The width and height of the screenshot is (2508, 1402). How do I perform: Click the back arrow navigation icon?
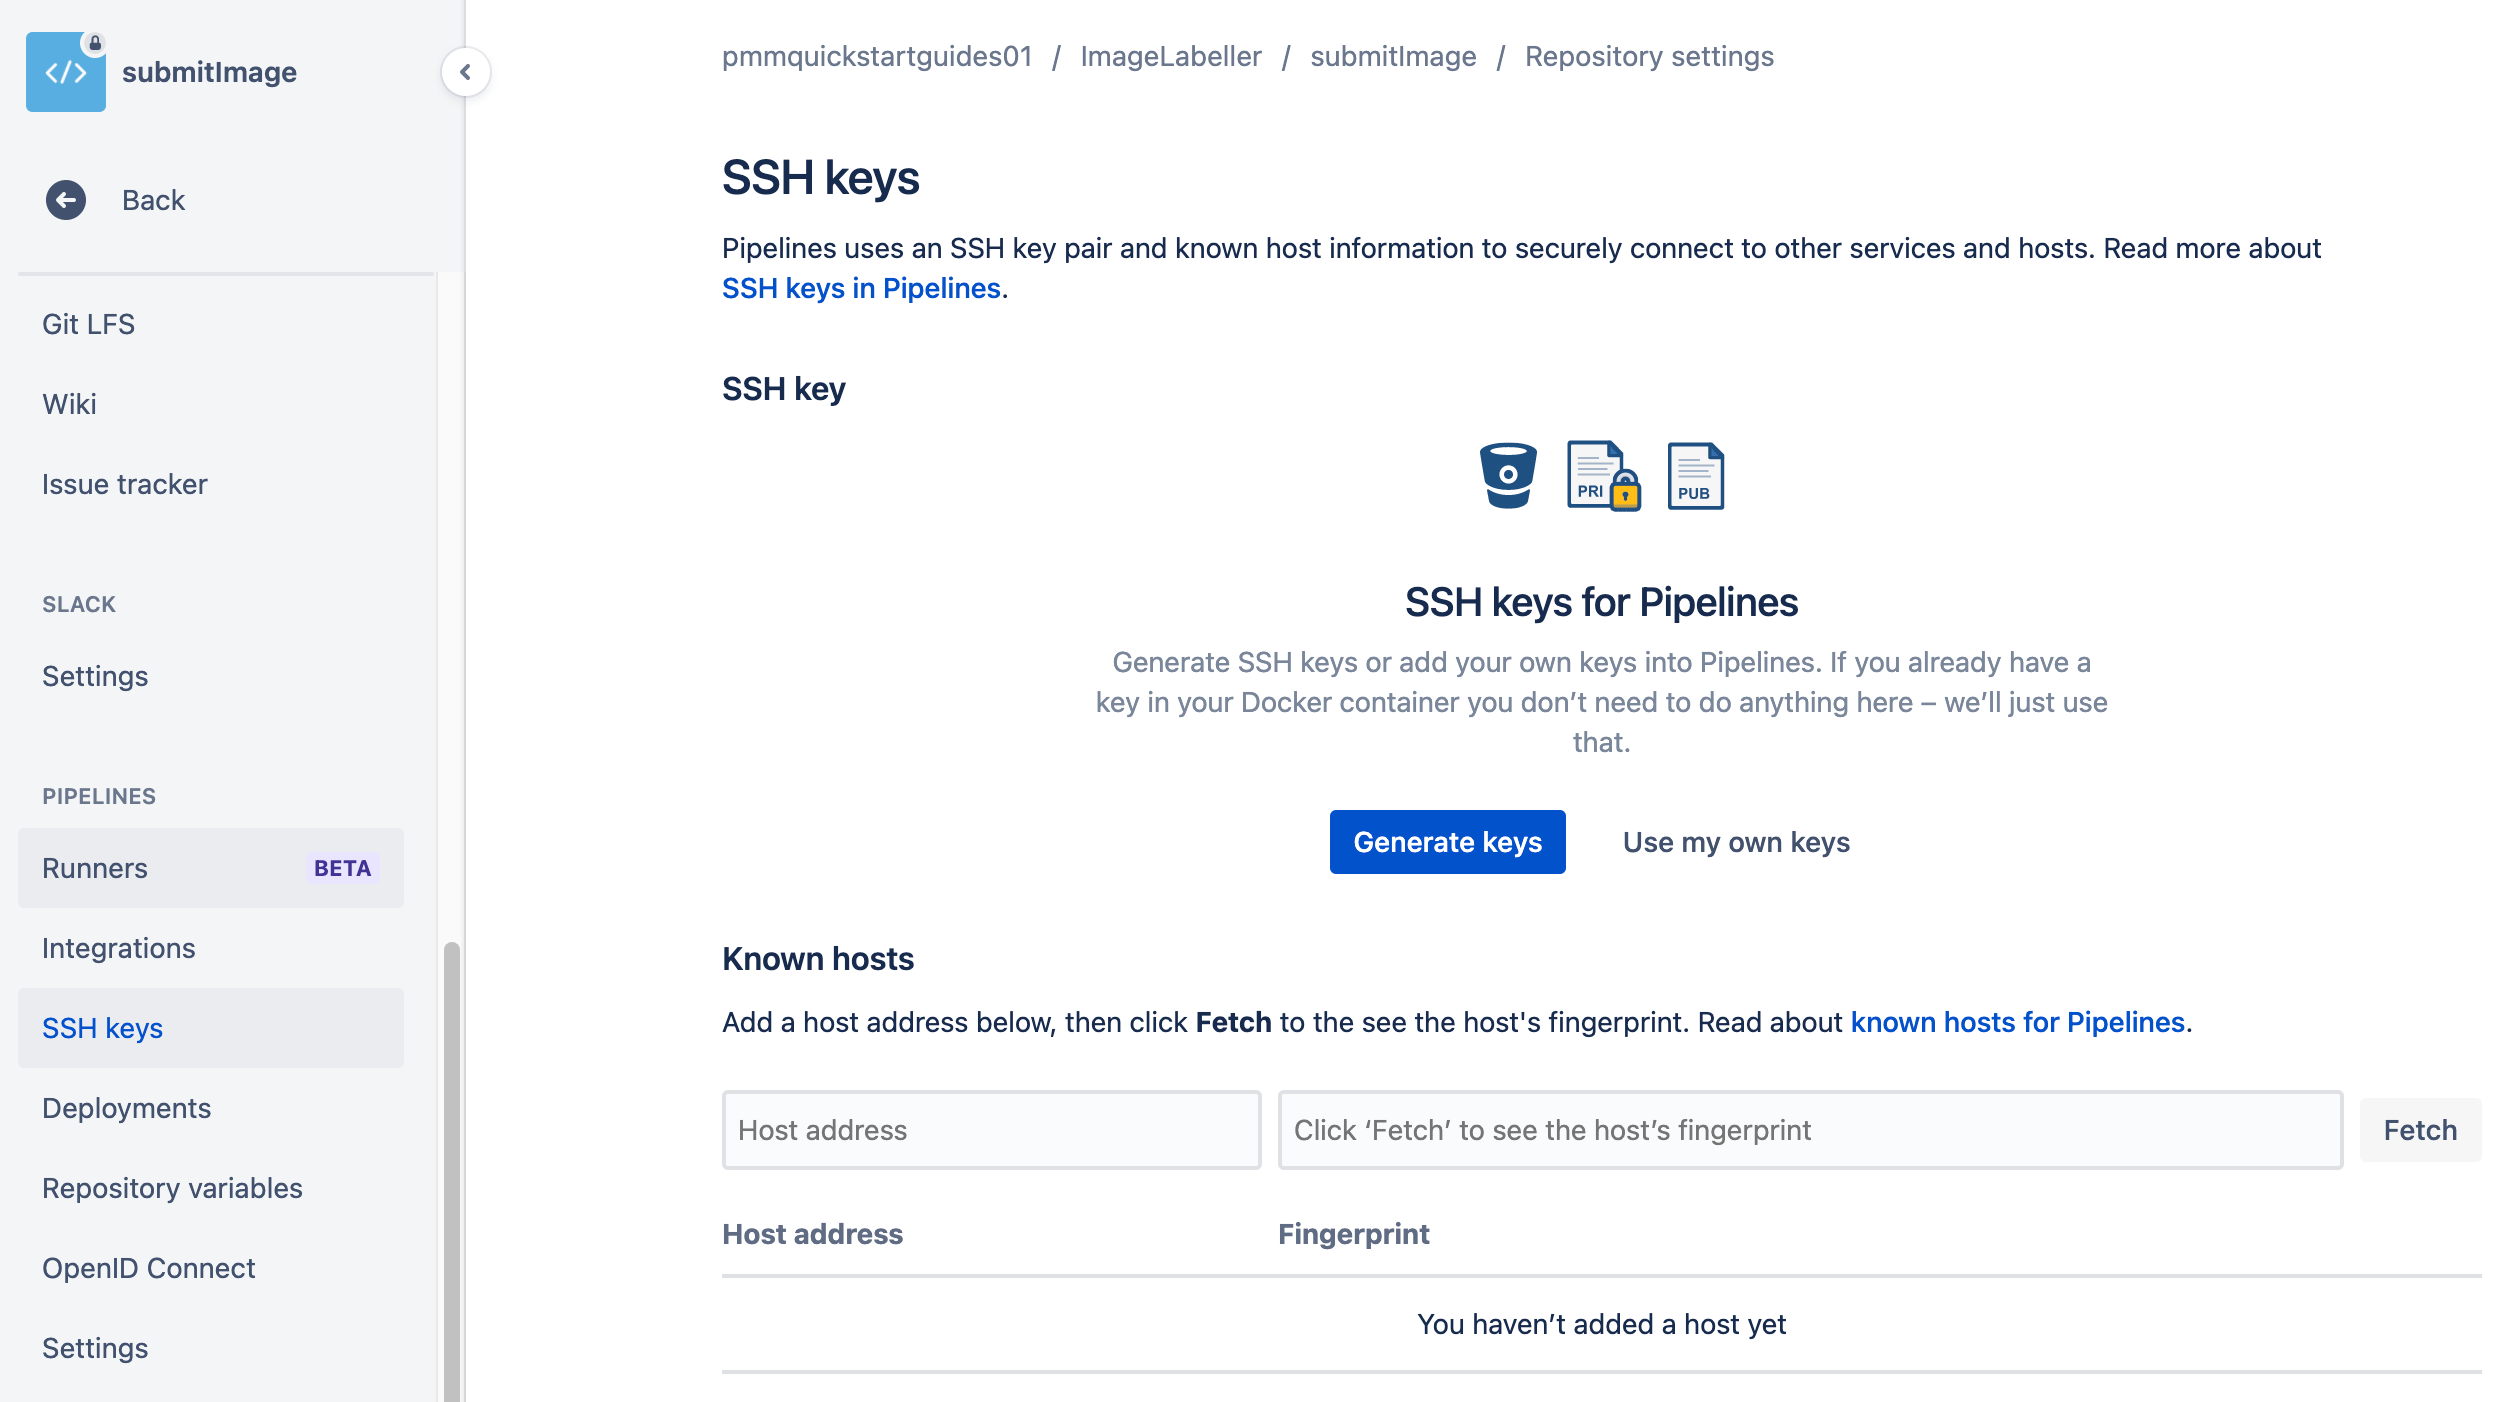[65, 200]
